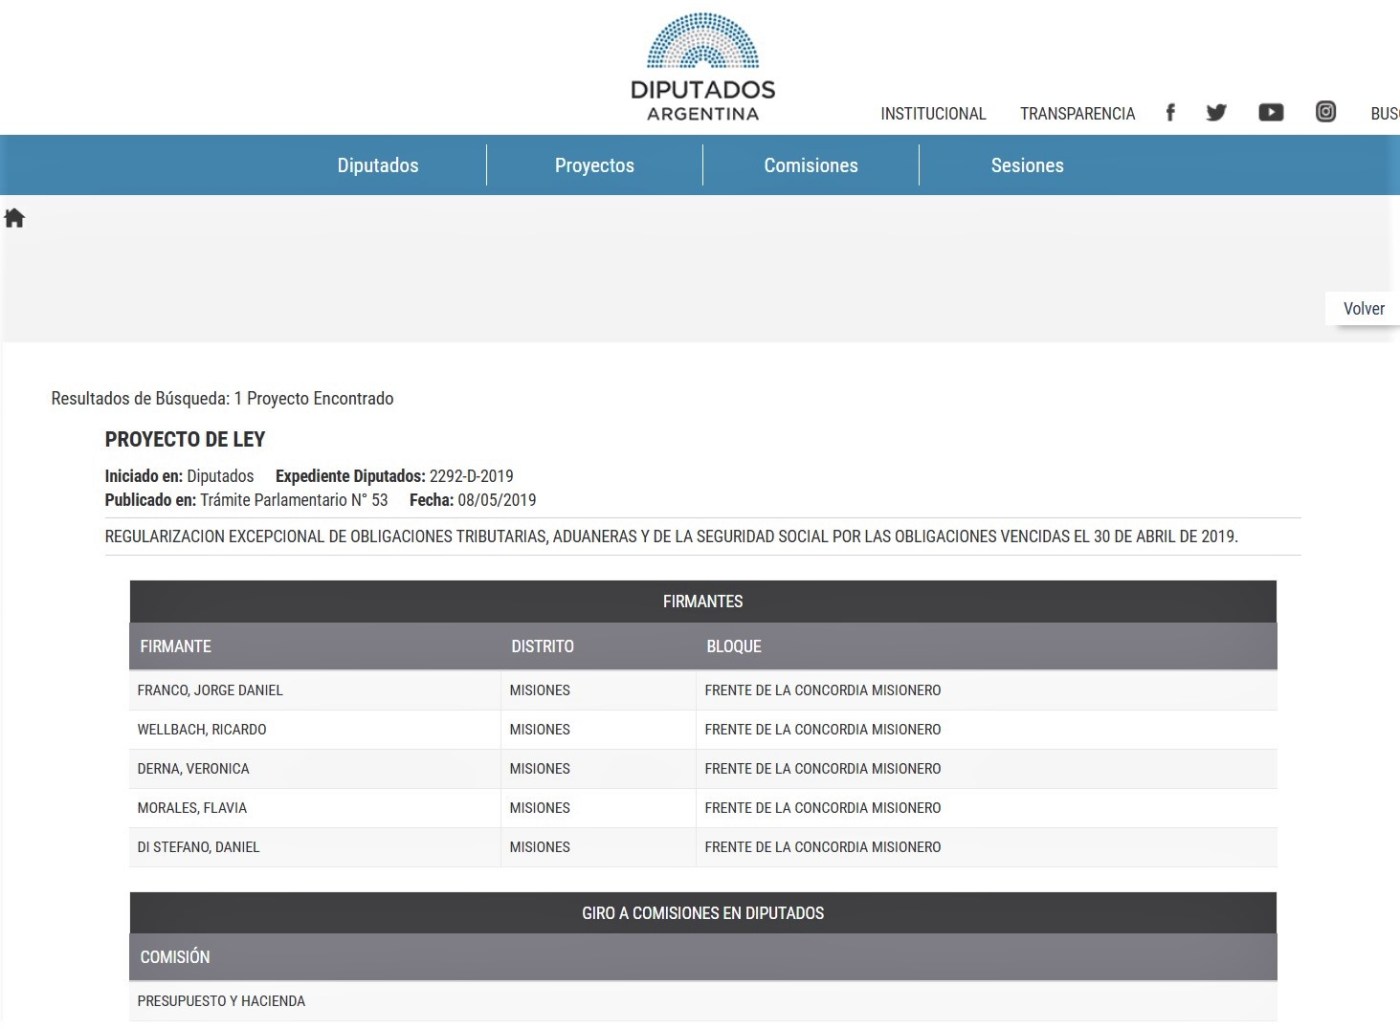Select the Comisiones menu item
This screenshot has height=1029, width=1400.
click(810, 166)
